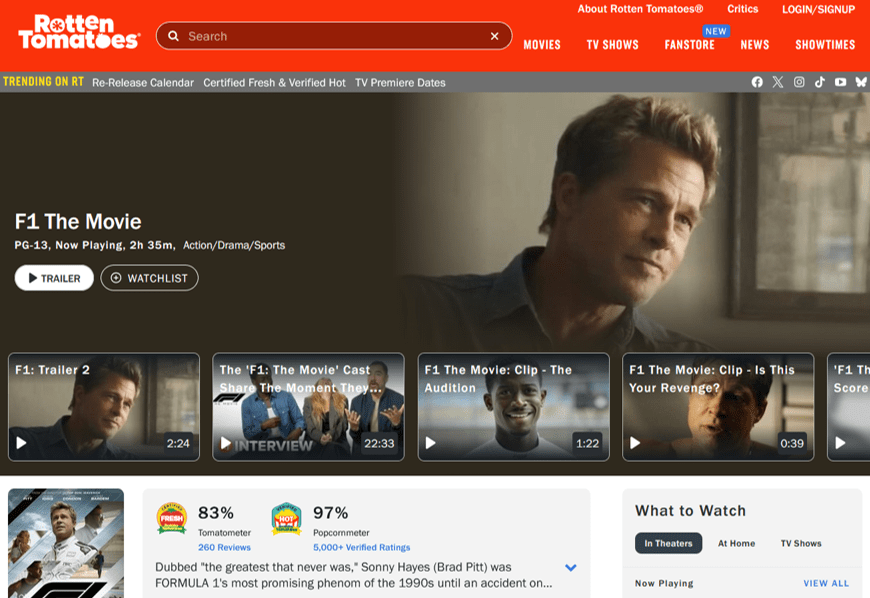
Task: Click into the Search input field
Action: coord(330,36)
